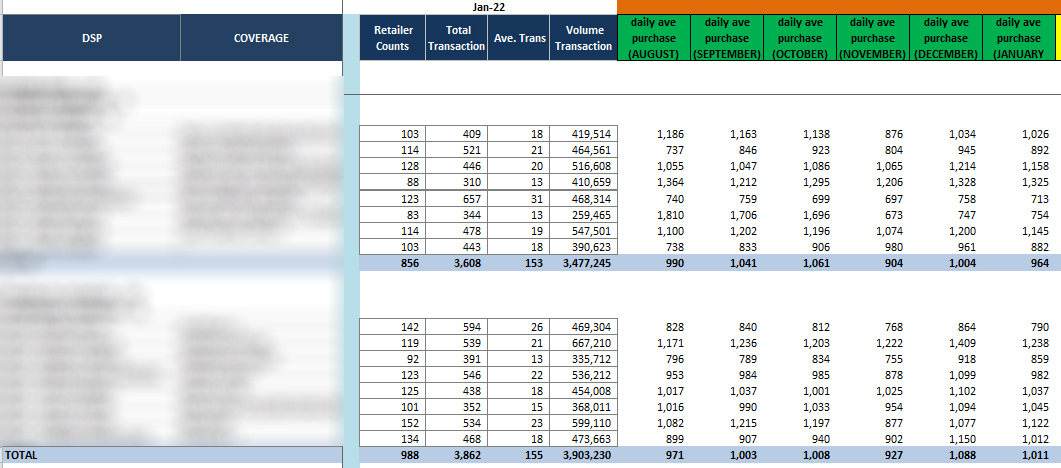Select August value 1,810
This screenshot has width=1061, height=468.
click(x=670, y=215)
